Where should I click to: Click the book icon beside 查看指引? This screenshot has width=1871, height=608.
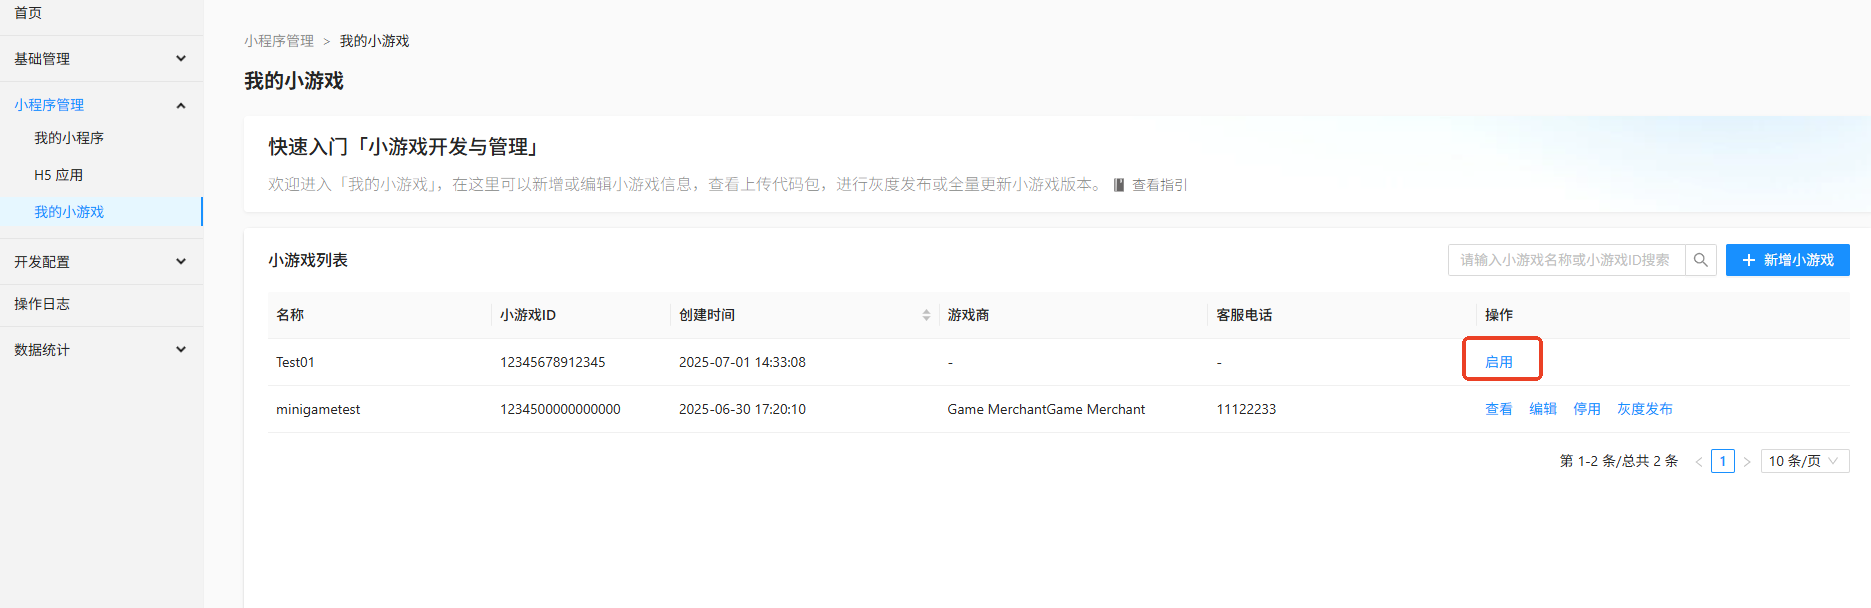[x=1119, y=185]
